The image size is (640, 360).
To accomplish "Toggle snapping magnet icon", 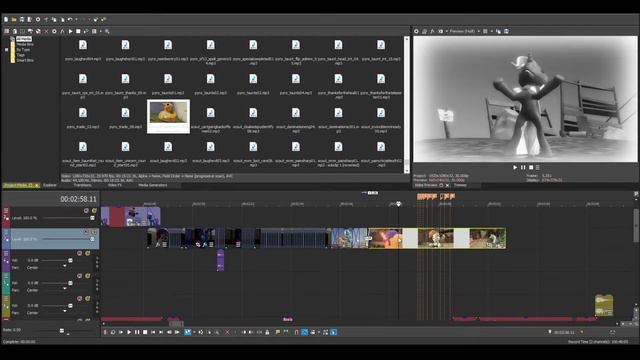I will (x=297, y=332).
